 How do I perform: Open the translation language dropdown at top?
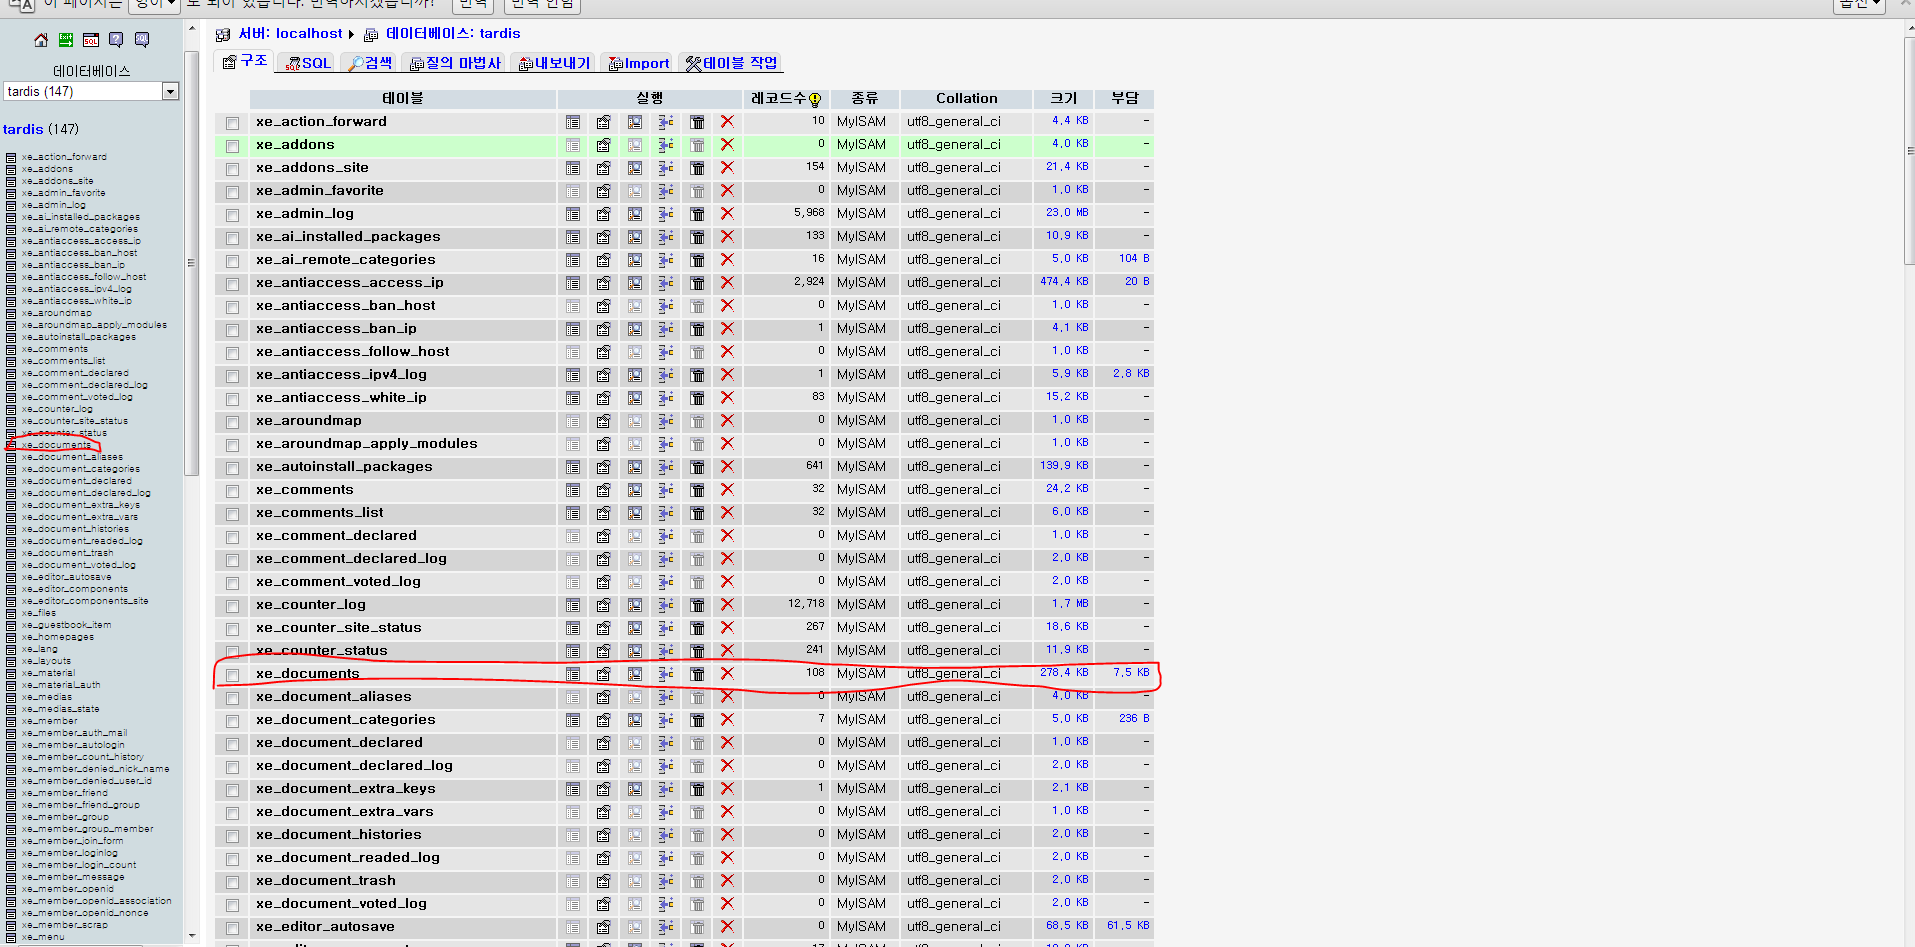[x=152, y=3]
